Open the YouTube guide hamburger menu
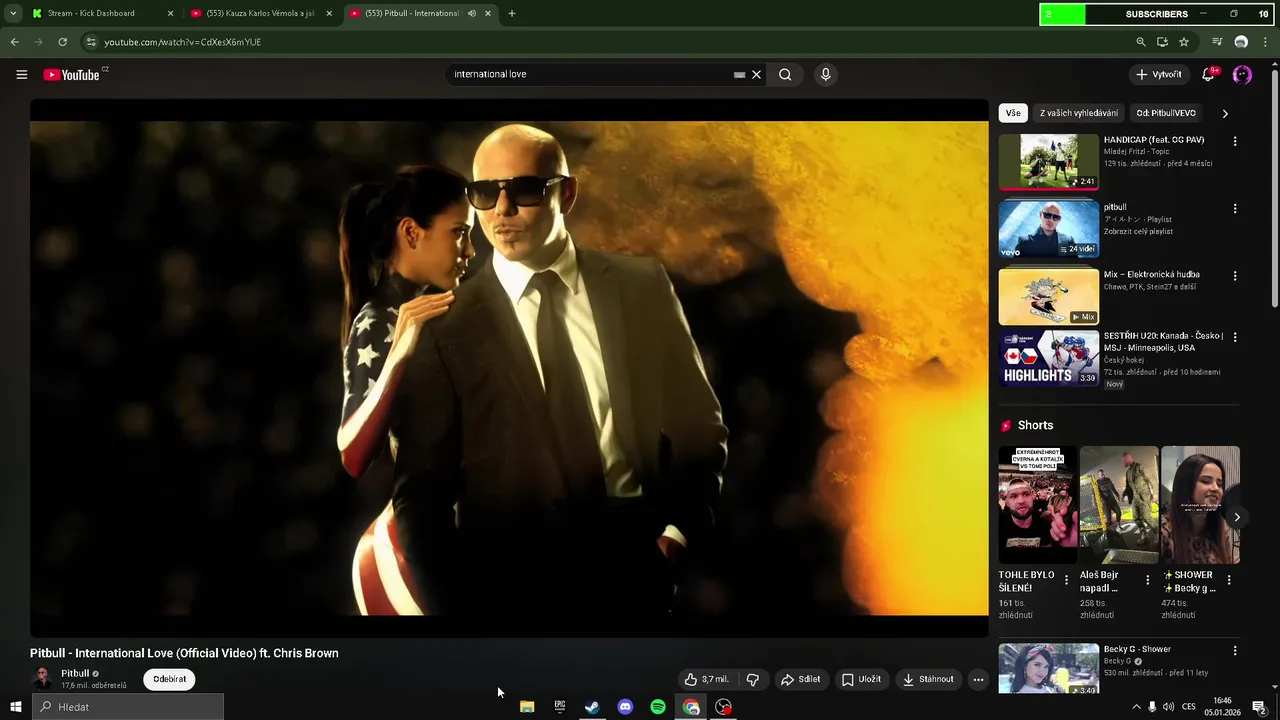 [x=21, y=74]
